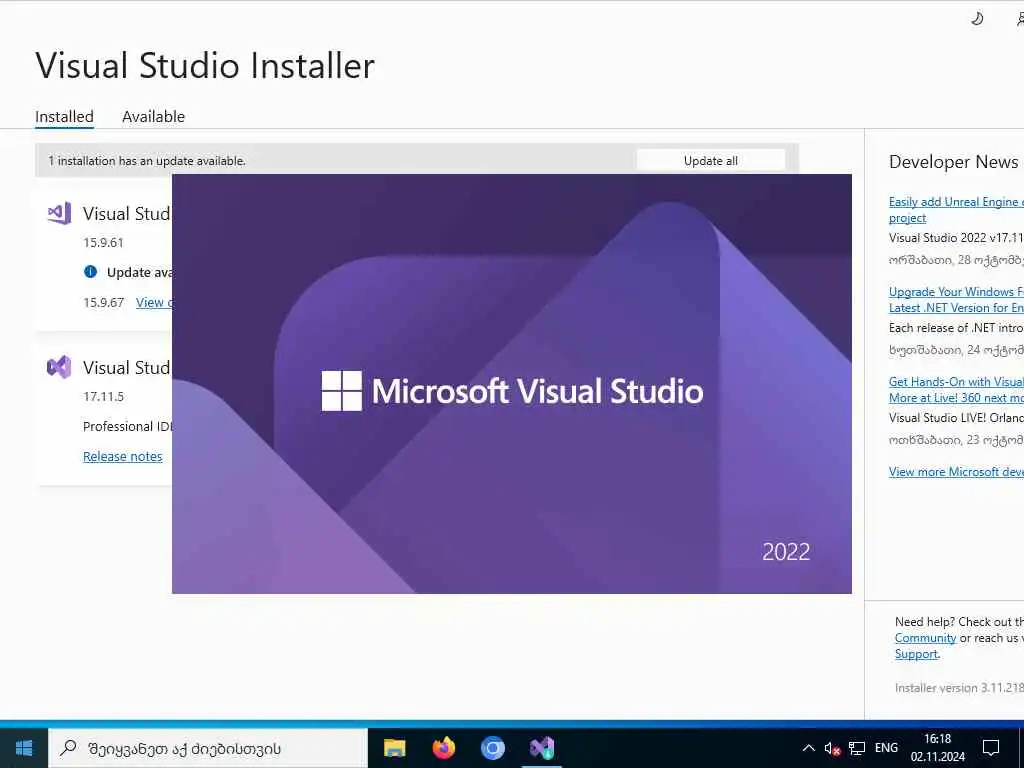This screenshot has width=1024, height=768.
Task: Switch input language via ENG indicator
Action: pos(886,748)
